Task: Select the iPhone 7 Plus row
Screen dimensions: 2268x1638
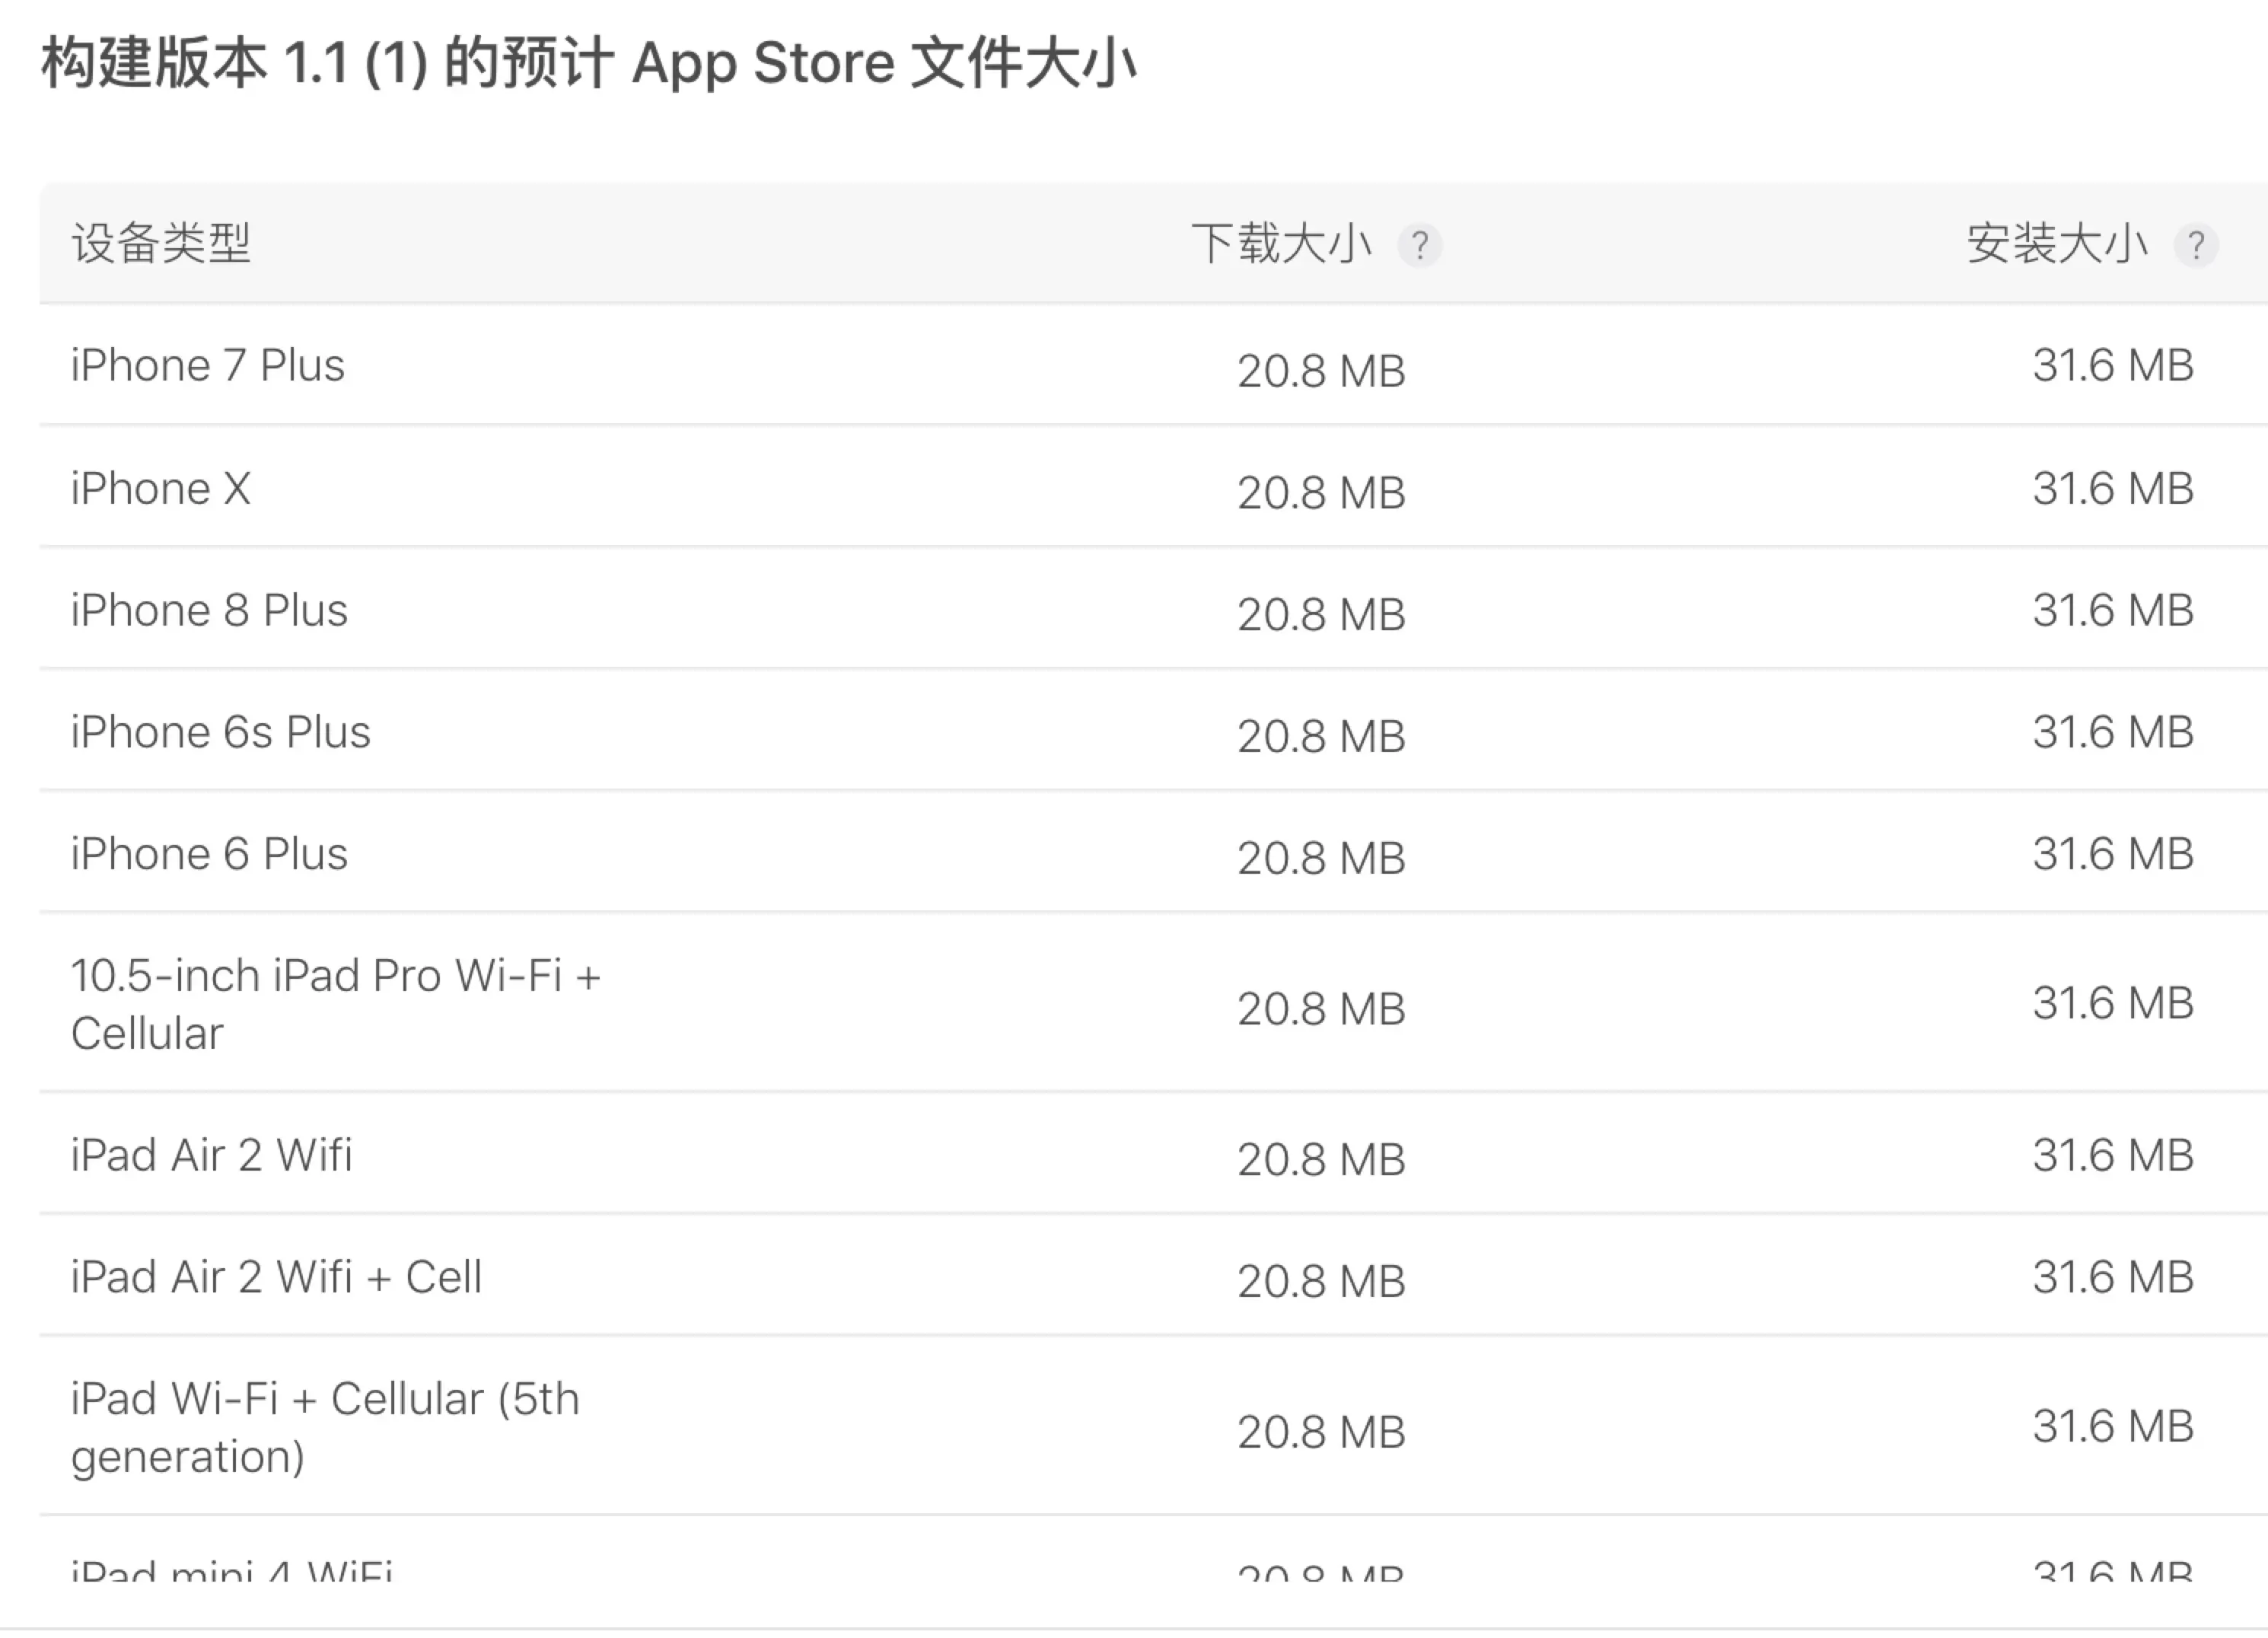Action: click(208, 365)
